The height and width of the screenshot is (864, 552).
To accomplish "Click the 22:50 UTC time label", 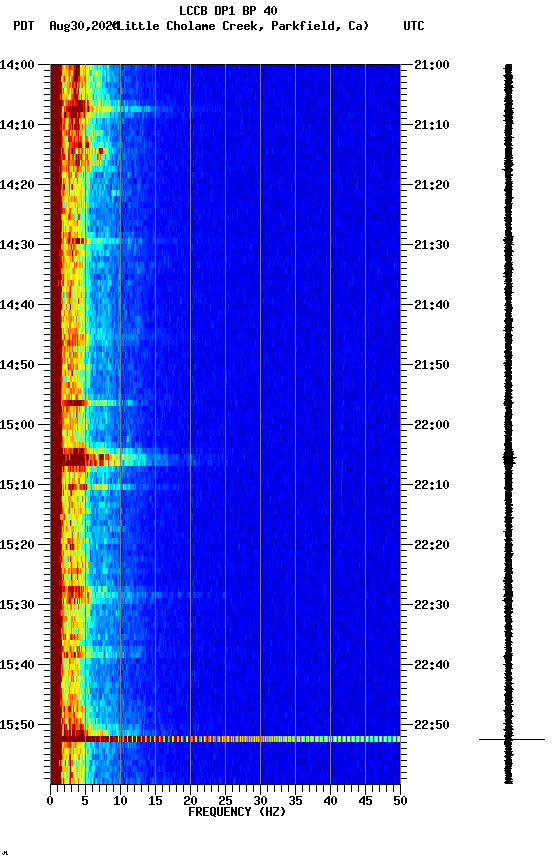I will 432,725.
